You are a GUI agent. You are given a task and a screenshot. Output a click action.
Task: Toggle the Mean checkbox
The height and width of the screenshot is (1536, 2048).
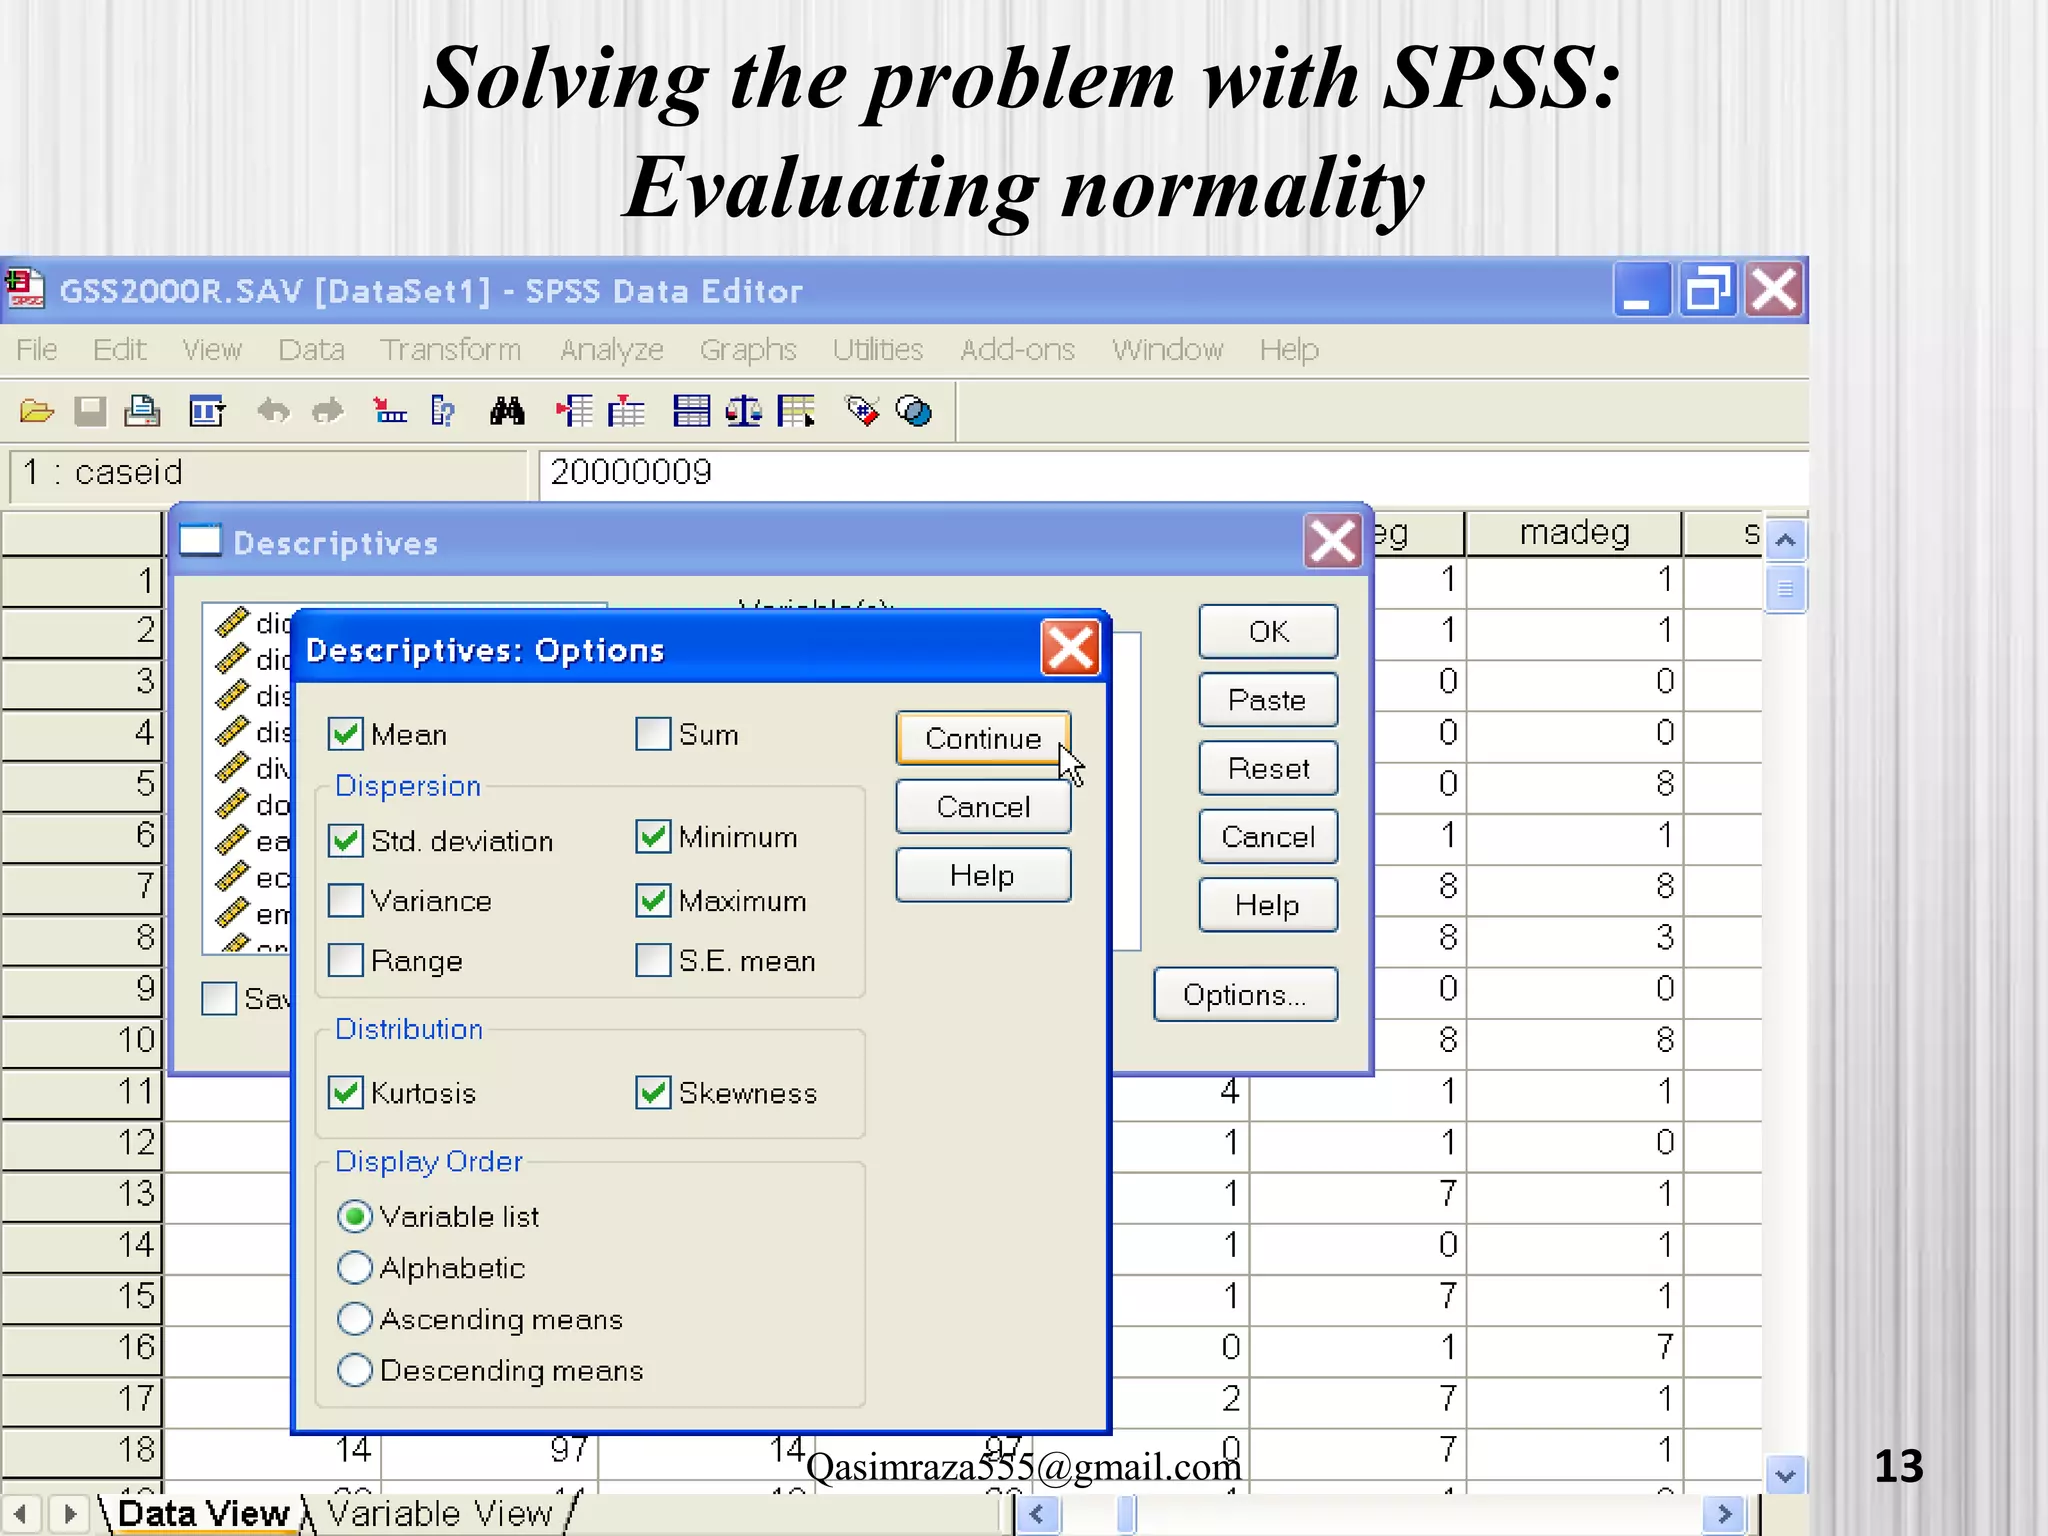pos(346,734)
